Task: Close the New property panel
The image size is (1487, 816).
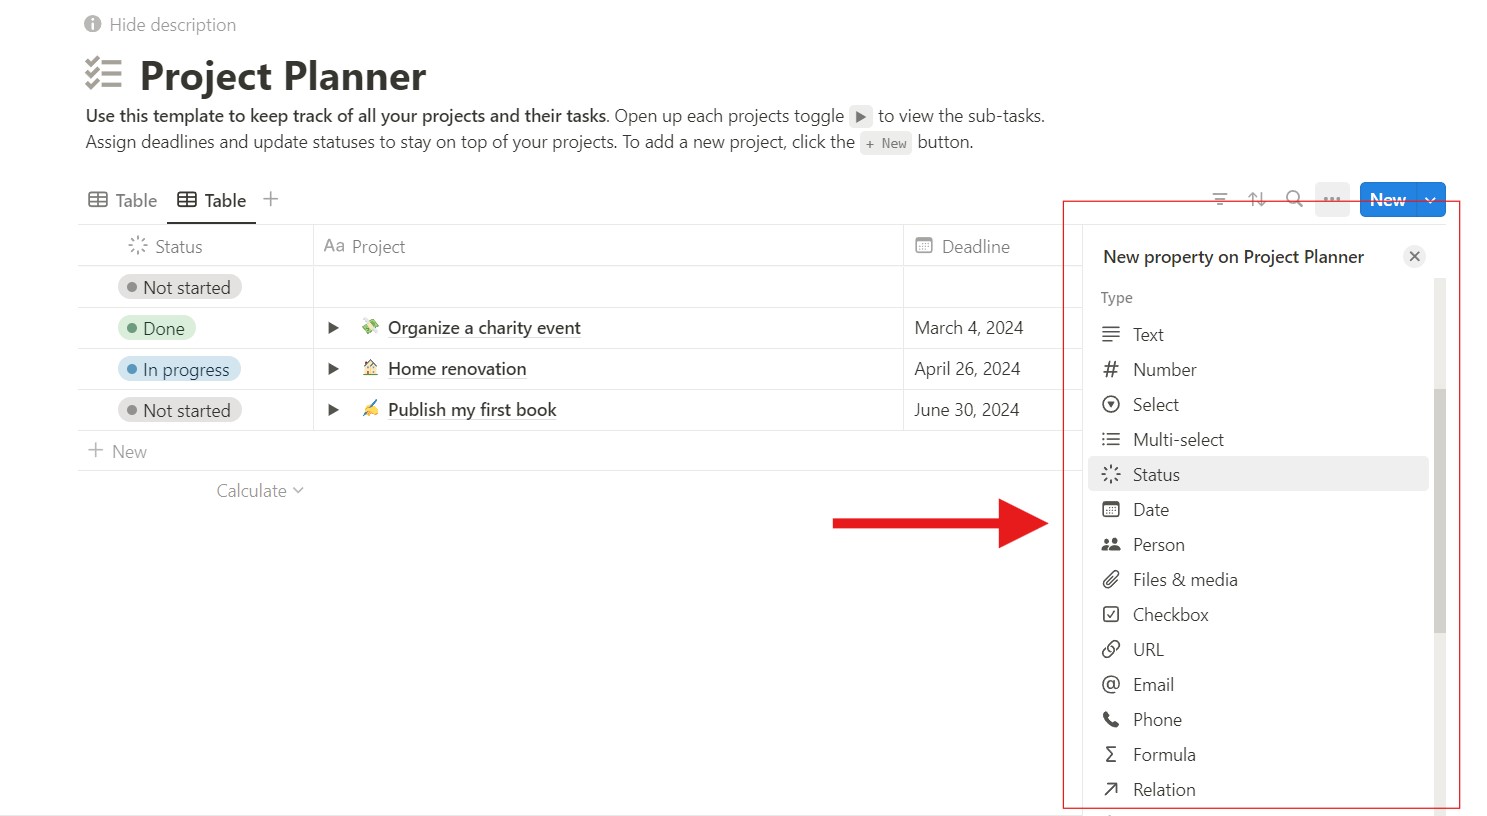Action: (x=1414, y=256)
